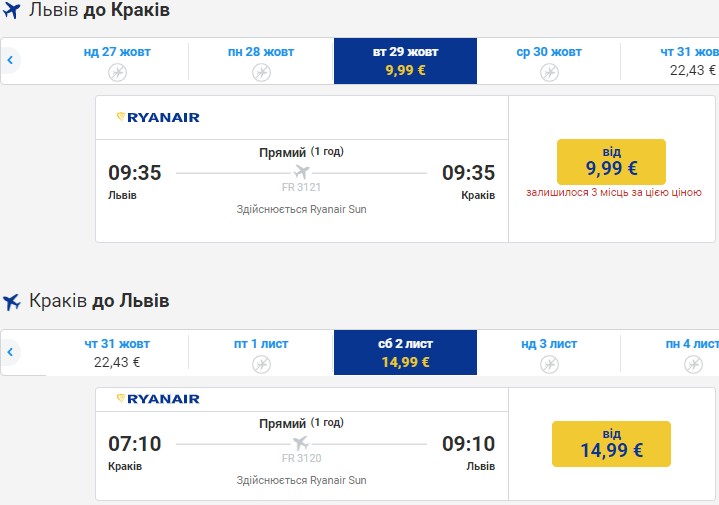Select the сб 2 лист 14,99 € tab

click(405, 352)
